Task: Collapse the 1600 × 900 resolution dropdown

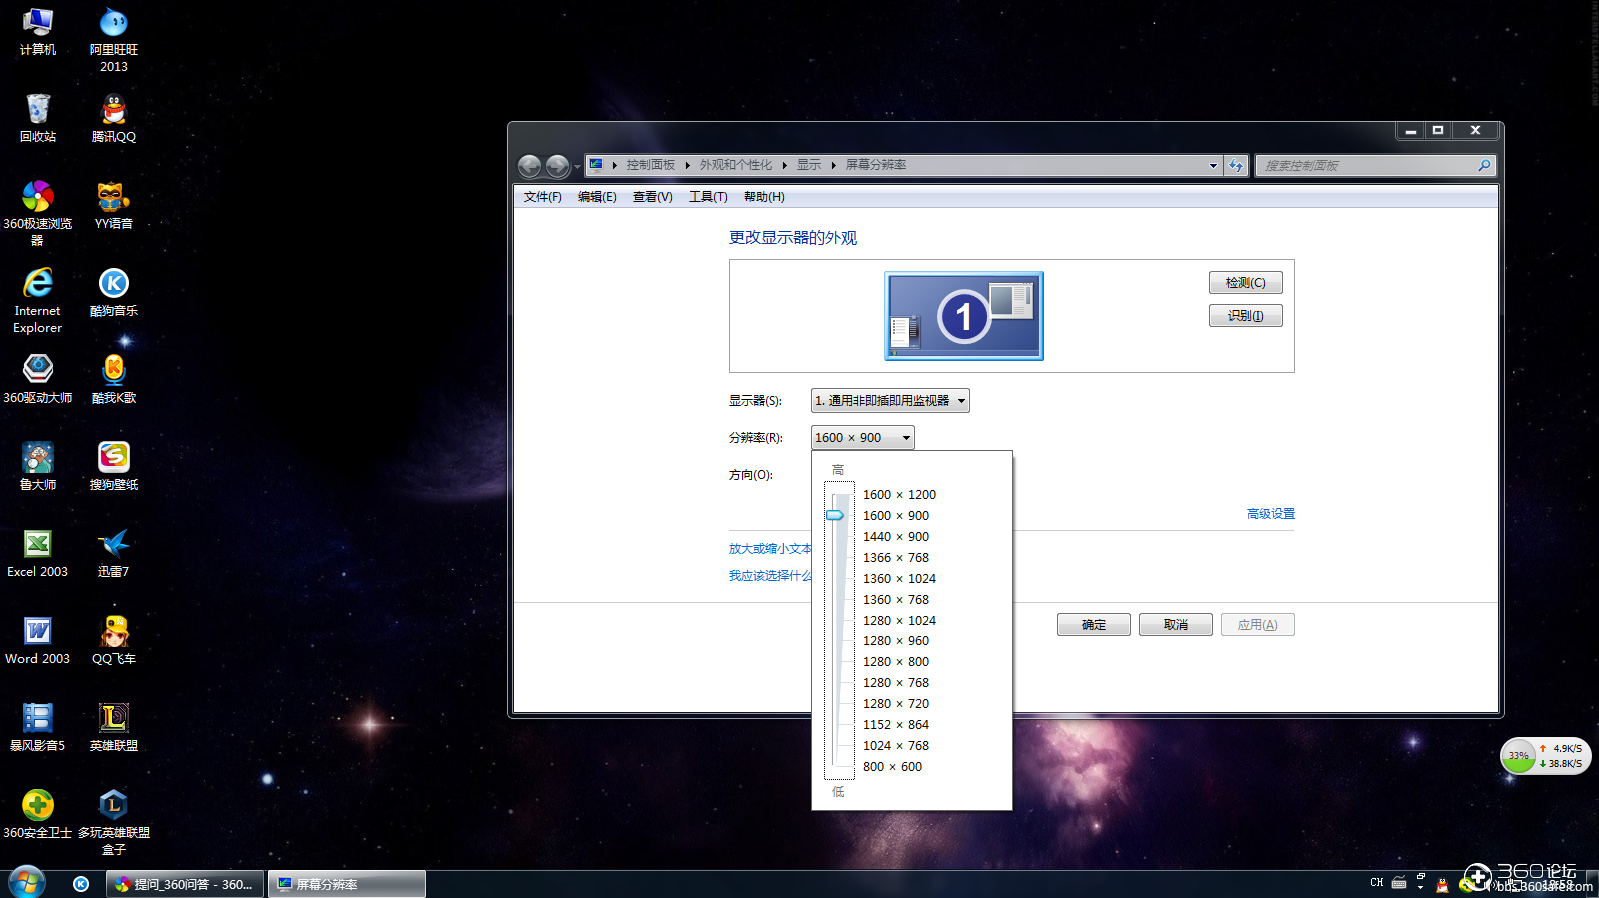Action: click(x=863, y=438)
